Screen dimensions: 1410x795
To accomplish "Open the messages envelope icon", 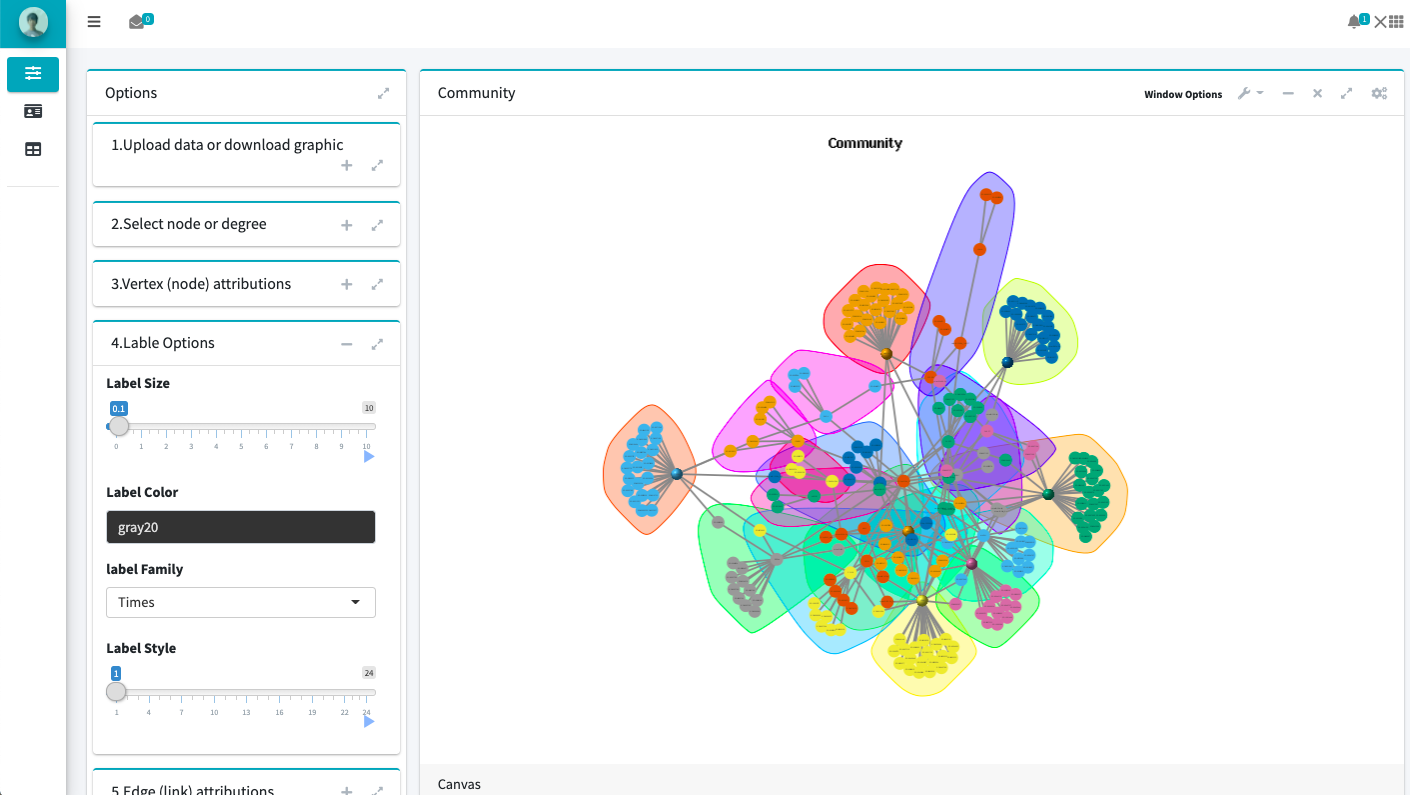I will (x=137, y=22).
